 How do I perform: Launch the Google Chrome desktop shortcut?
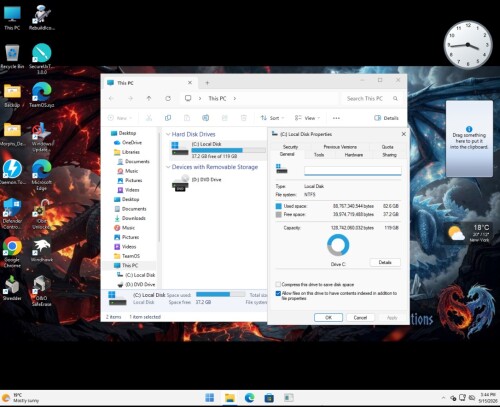pyautogui.click(x=12, y=252)
